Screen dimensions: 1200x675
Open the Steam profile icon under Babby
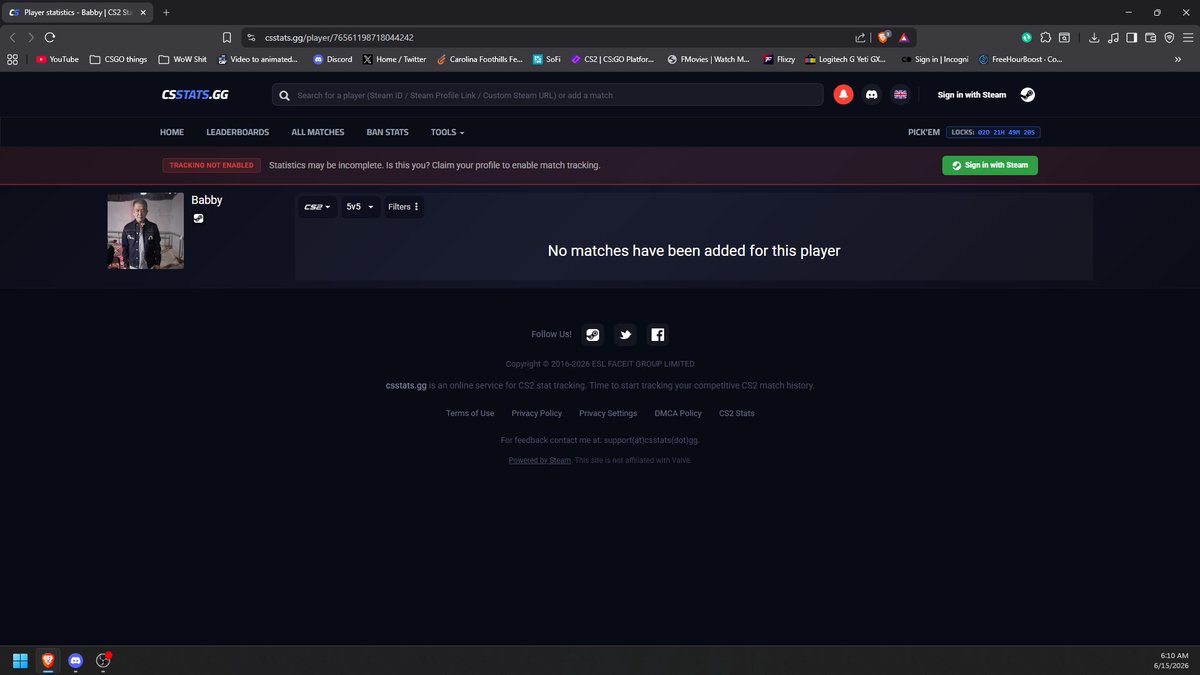[x=198, y=218]
